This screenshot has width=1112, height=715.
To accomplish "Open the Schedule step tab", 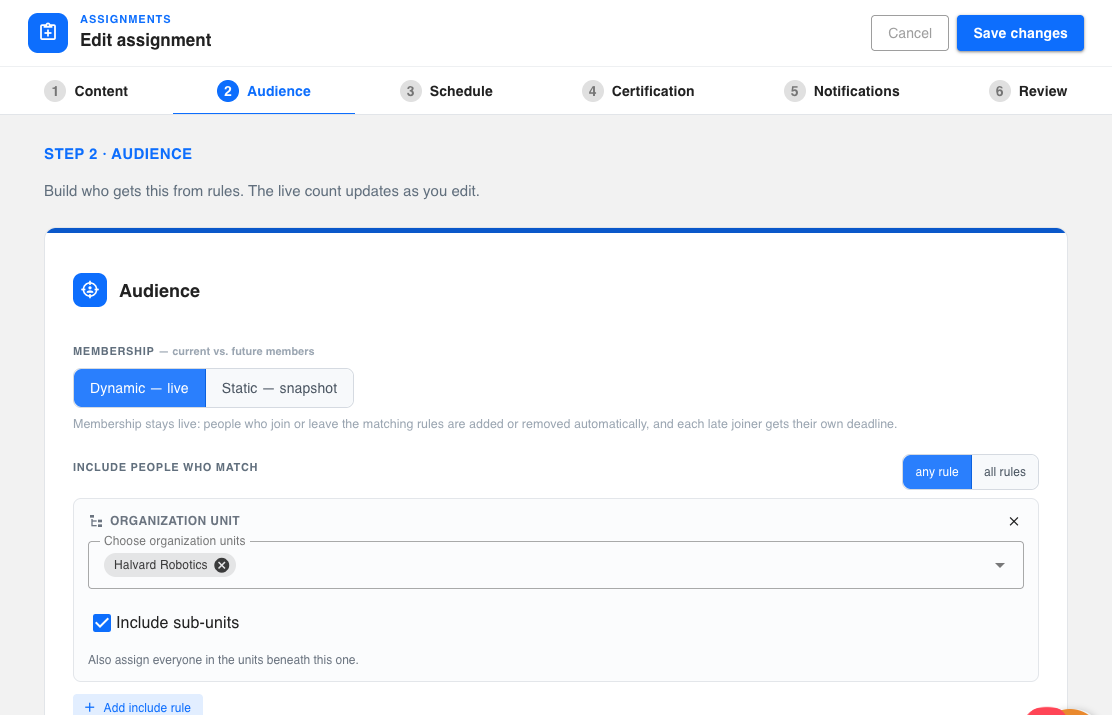I will click(446, 91).
